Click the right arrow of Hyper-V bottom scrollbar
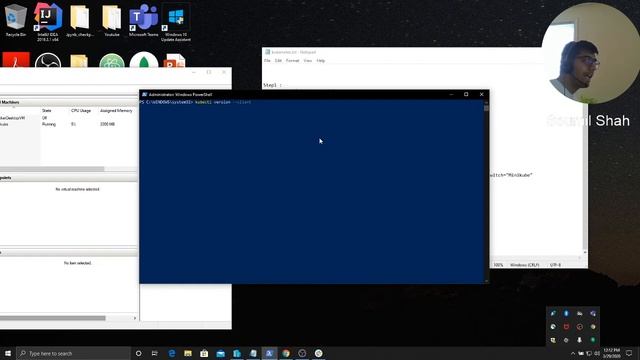 click(135, 318)
